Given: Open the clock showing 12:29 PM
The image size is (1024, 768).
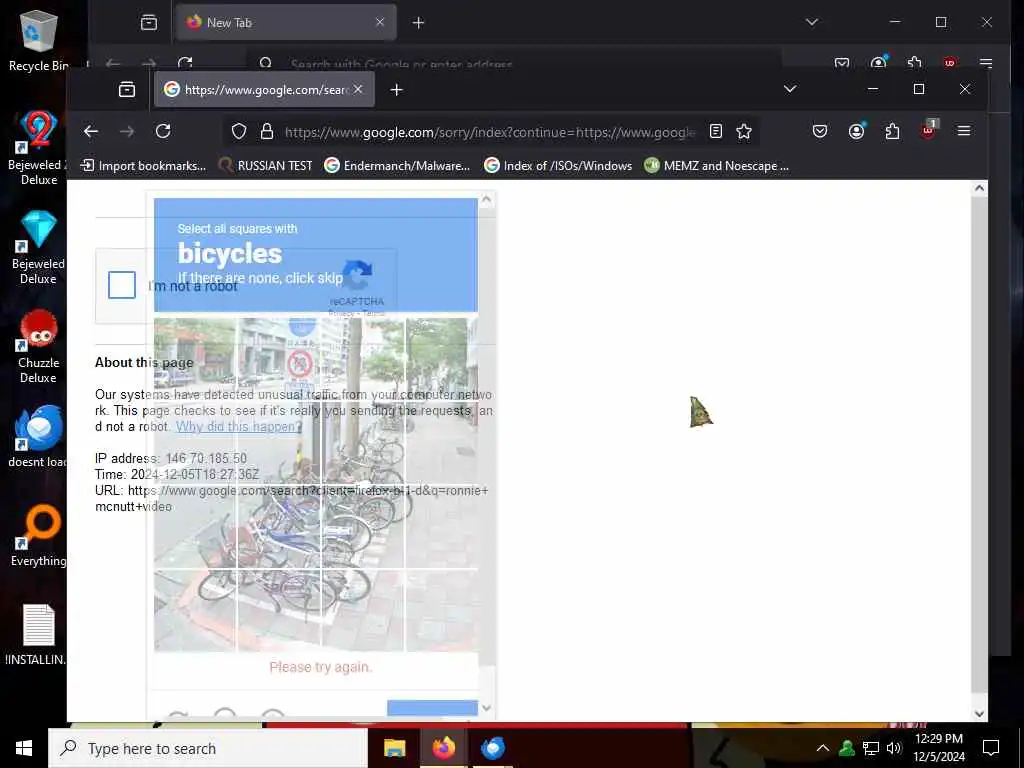Looking at the screenshot, I should point(938,748).
